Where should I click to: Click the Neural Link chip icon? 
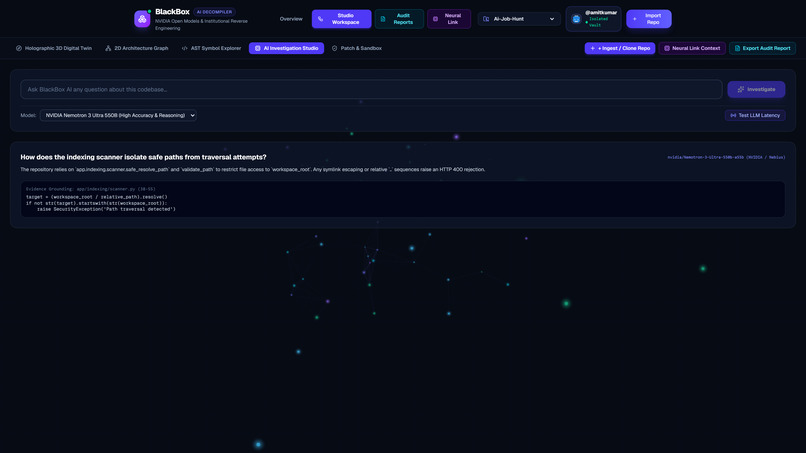[x=435, y=19]
